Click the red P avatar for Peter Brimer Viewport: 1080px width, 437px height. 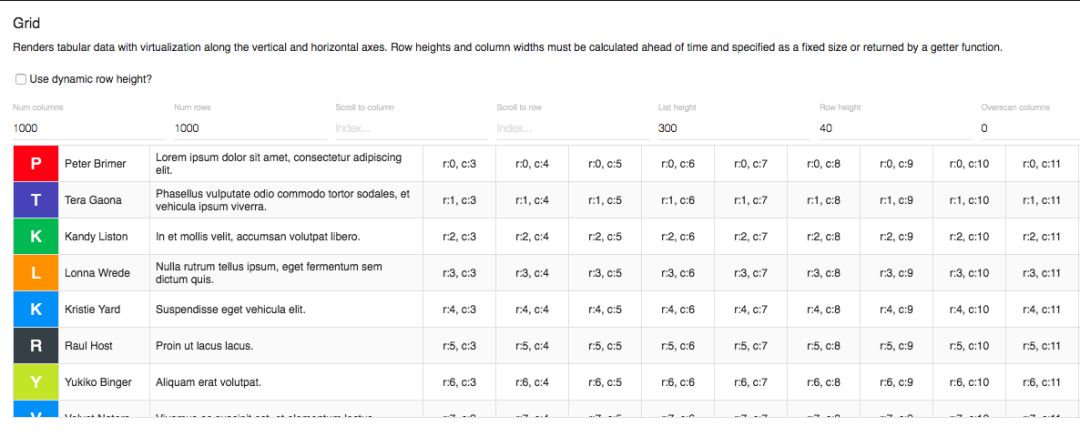tap(37, 163)
